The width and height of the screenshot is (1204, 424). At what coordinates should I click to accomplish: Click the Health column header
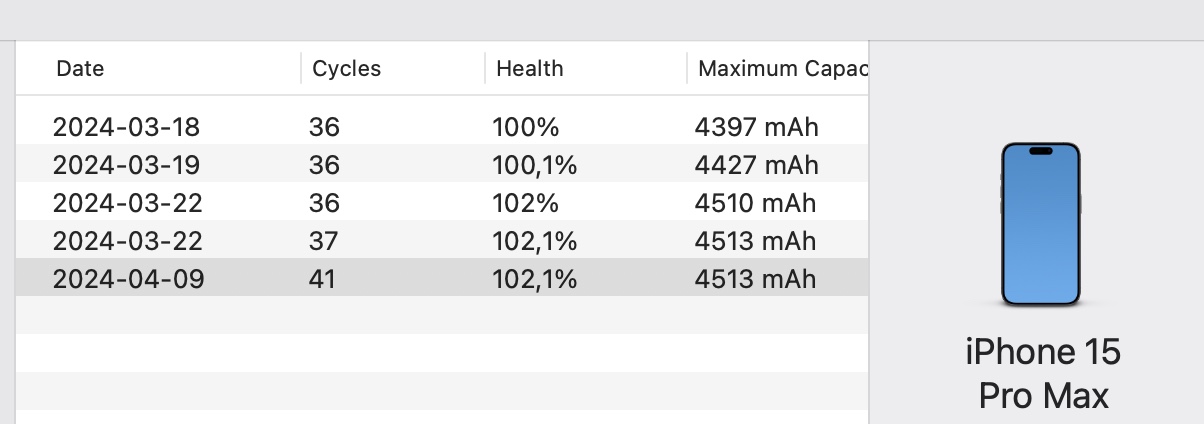click(x=530, y=69)
